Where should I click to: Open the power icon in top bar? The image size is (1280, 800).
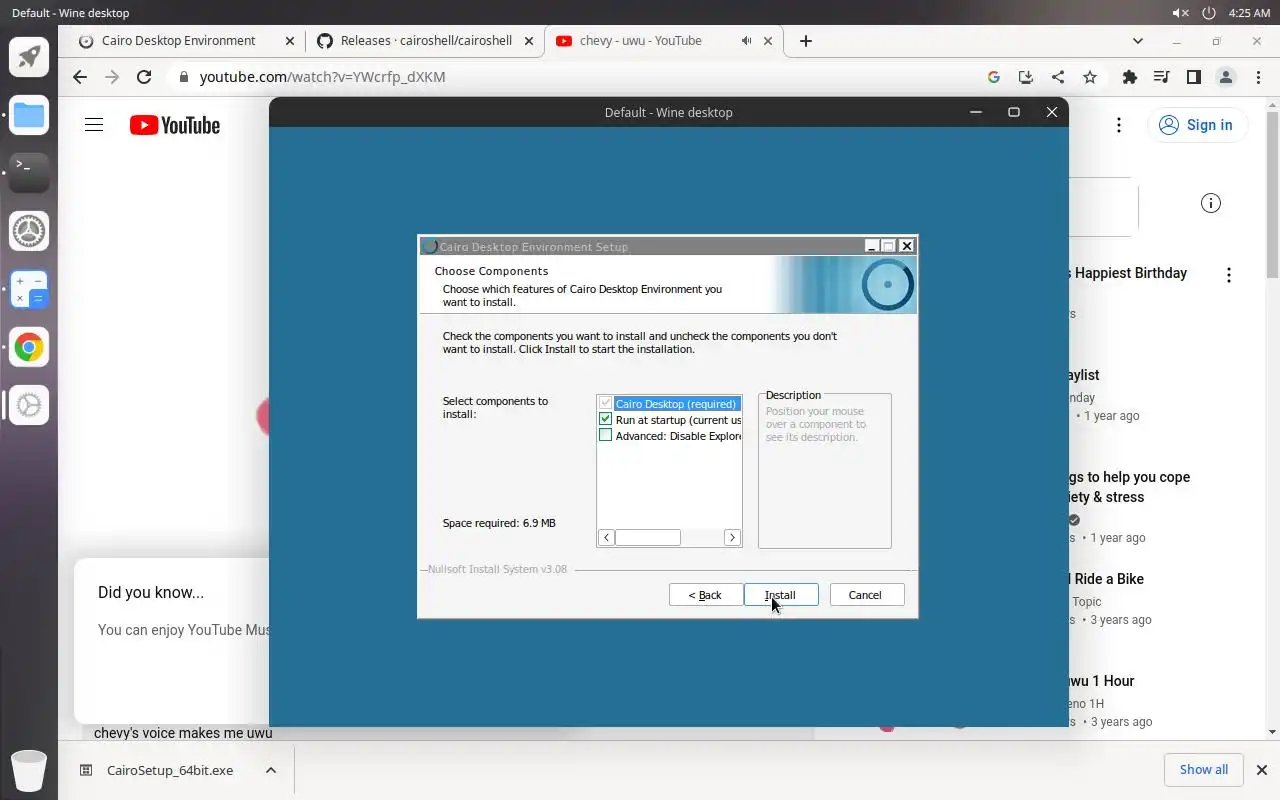tap(1209, 13)
